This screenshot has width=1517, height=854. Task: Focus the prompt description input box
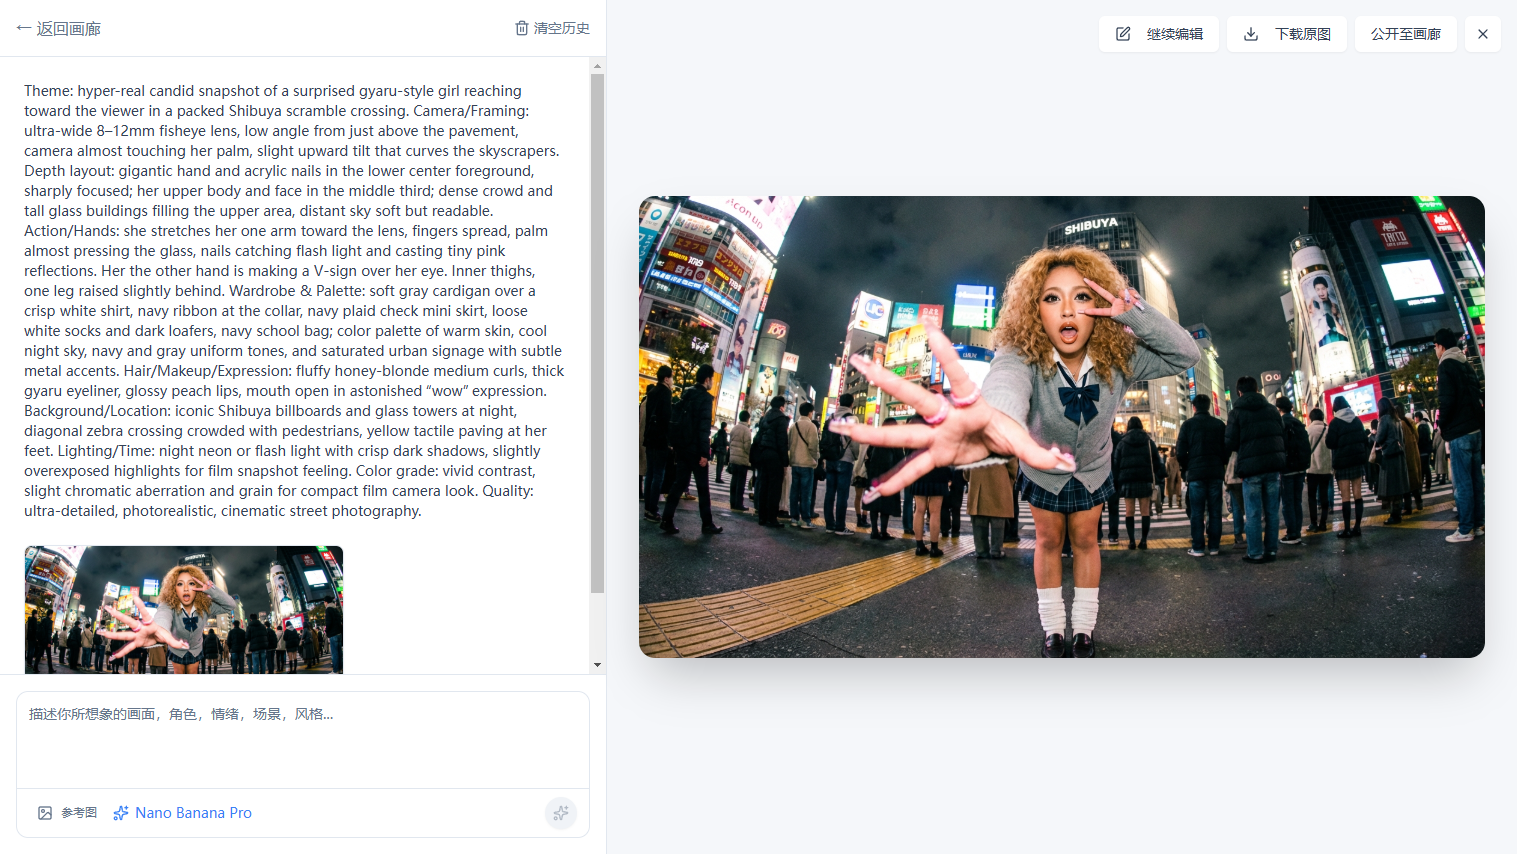click(x=302, y=740)
